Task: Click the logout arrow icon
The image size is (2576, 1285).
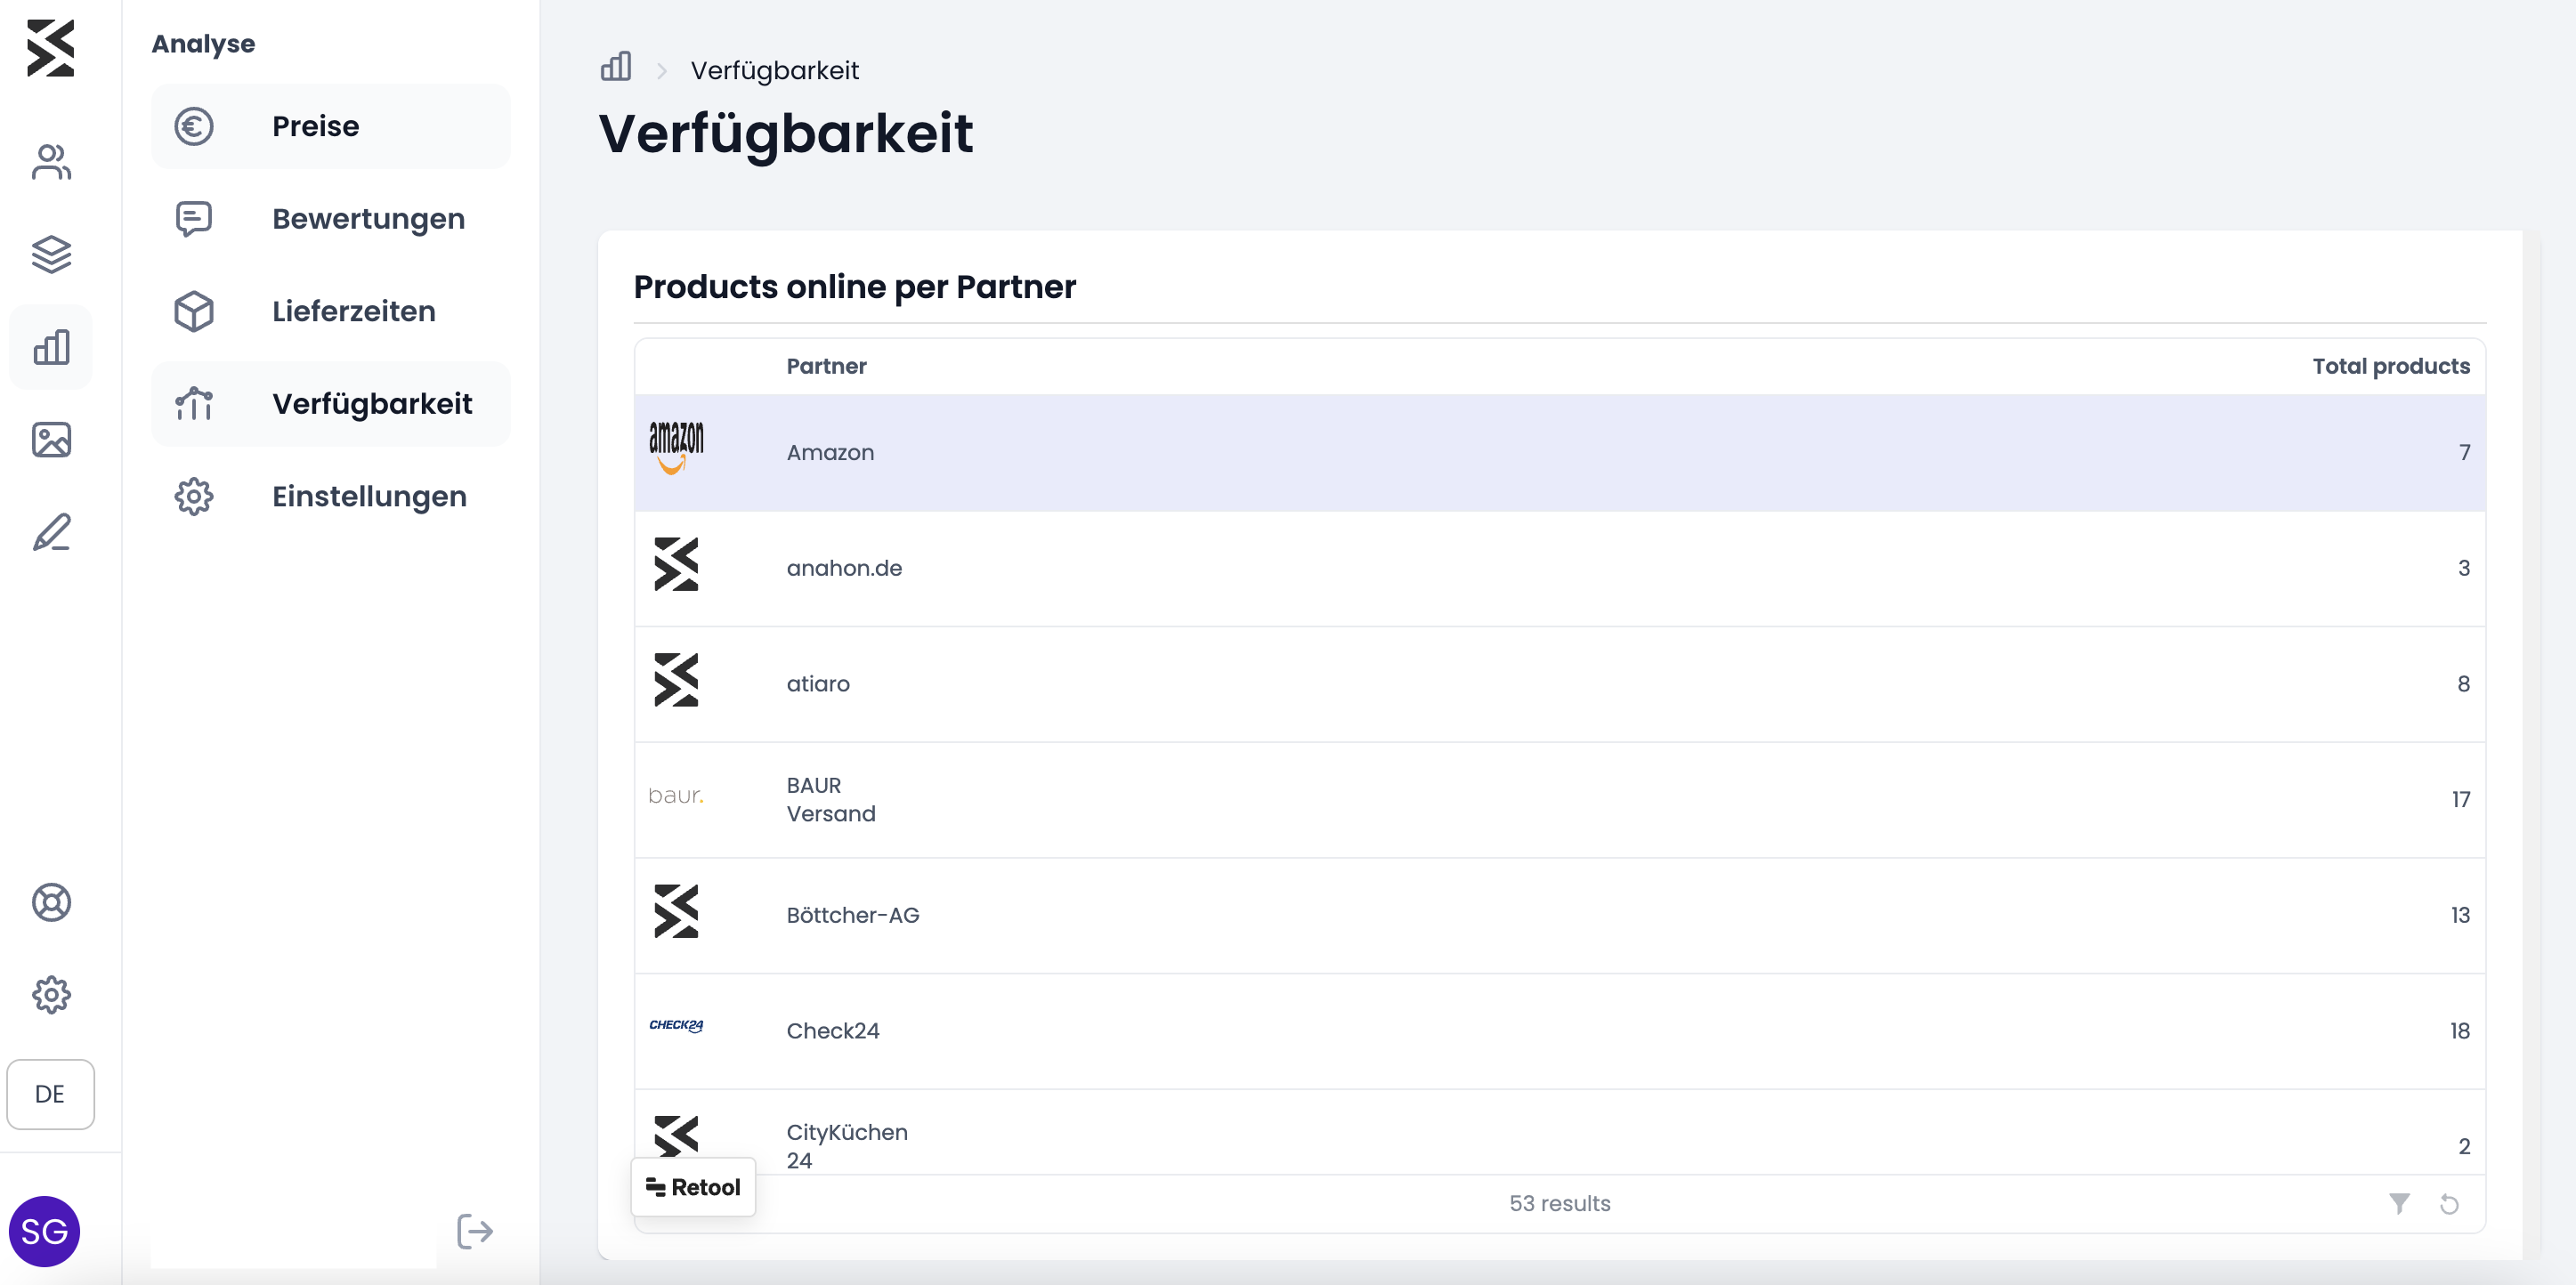Action: pos(475,1231)
